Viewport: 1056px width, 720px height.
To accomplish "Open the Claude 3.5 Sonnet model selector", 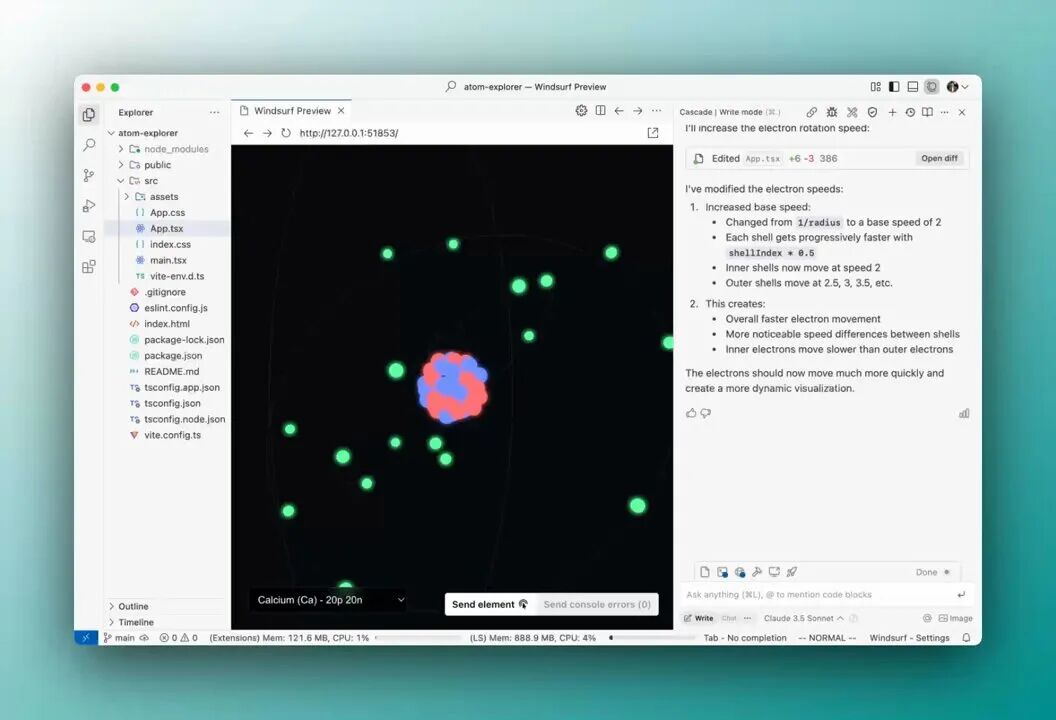I will 803,618.
